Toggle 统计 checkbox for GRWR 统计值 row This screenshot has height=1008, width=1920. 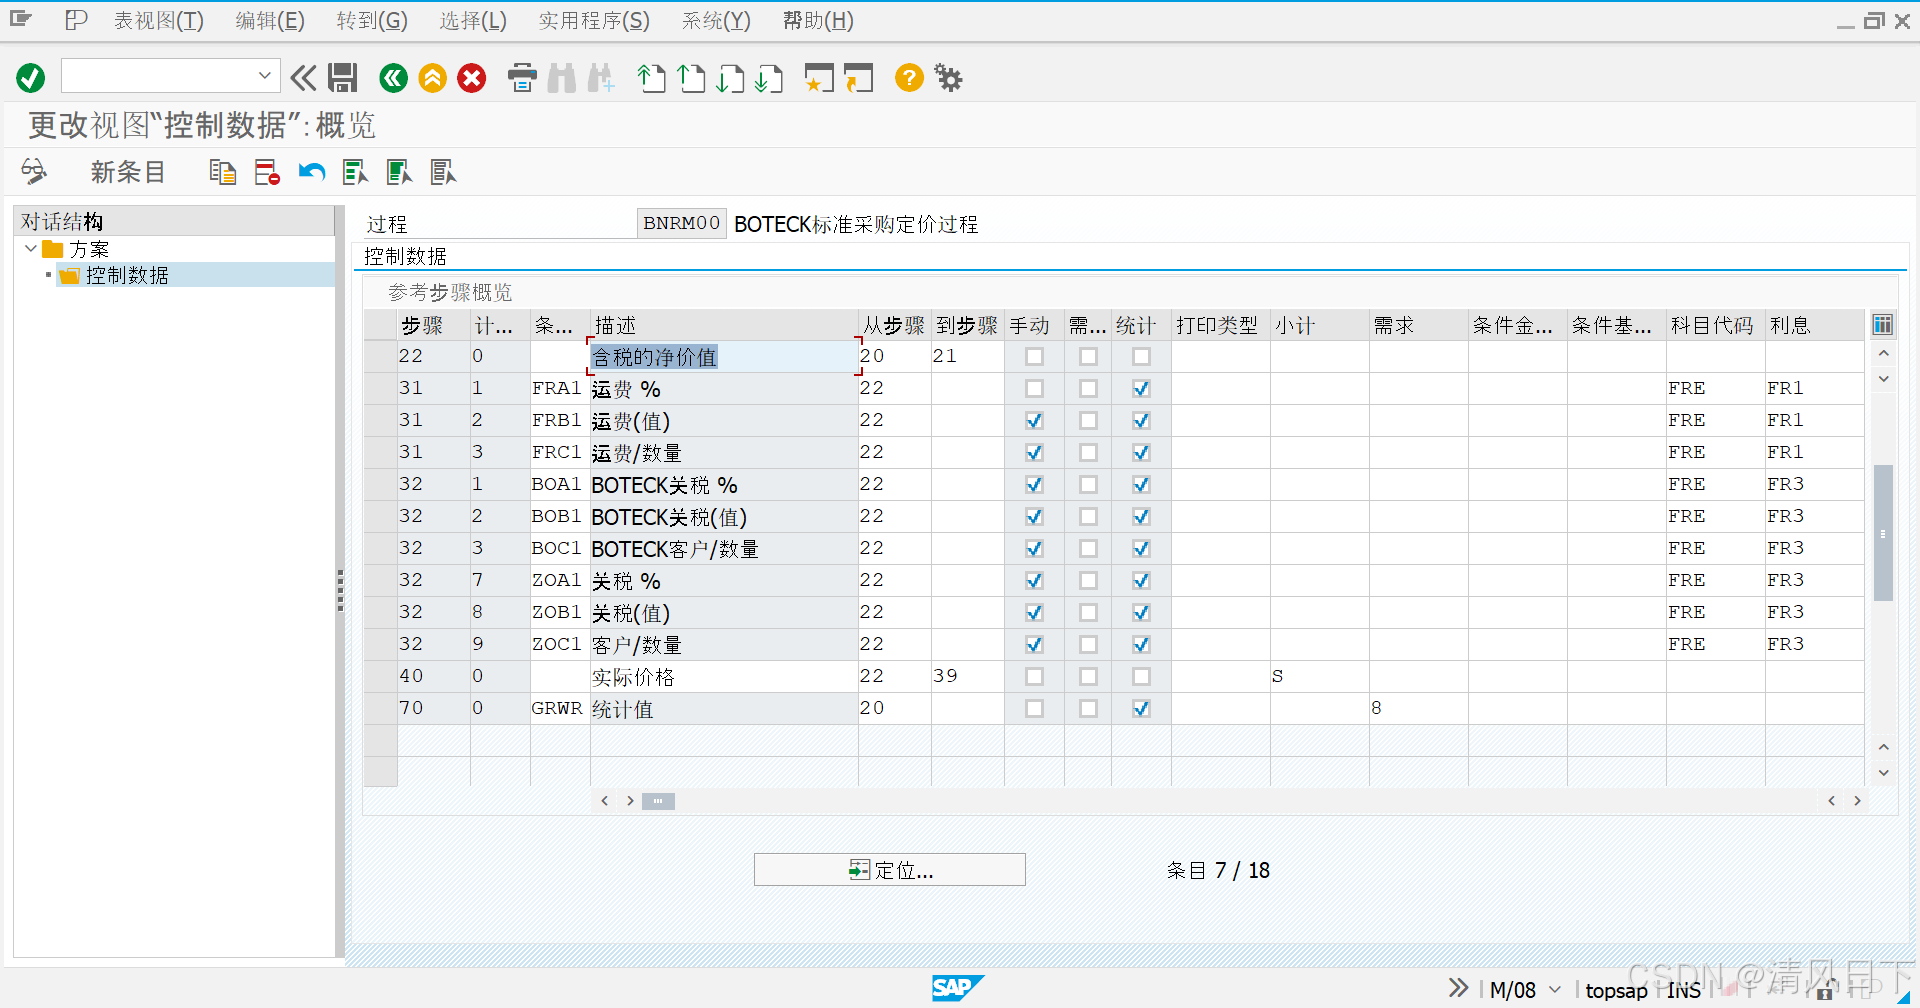point(1141,708)
